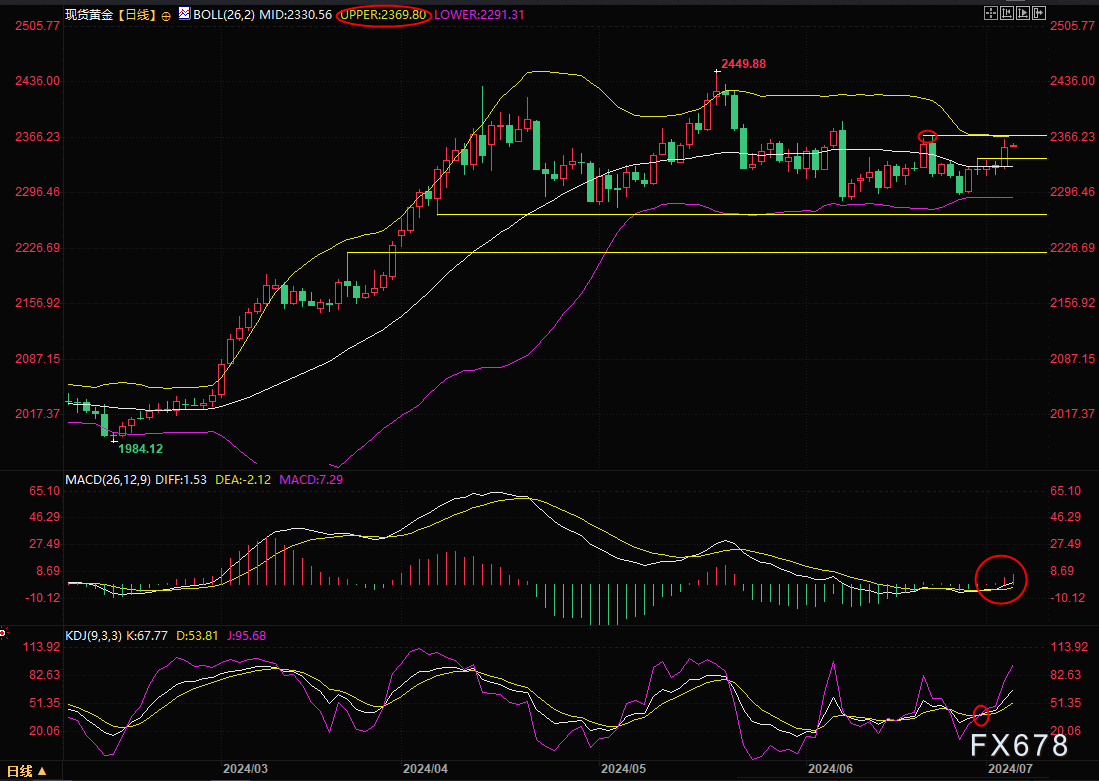
Task: Click the BOLL indicator chart icon
Action: [184, 15]
